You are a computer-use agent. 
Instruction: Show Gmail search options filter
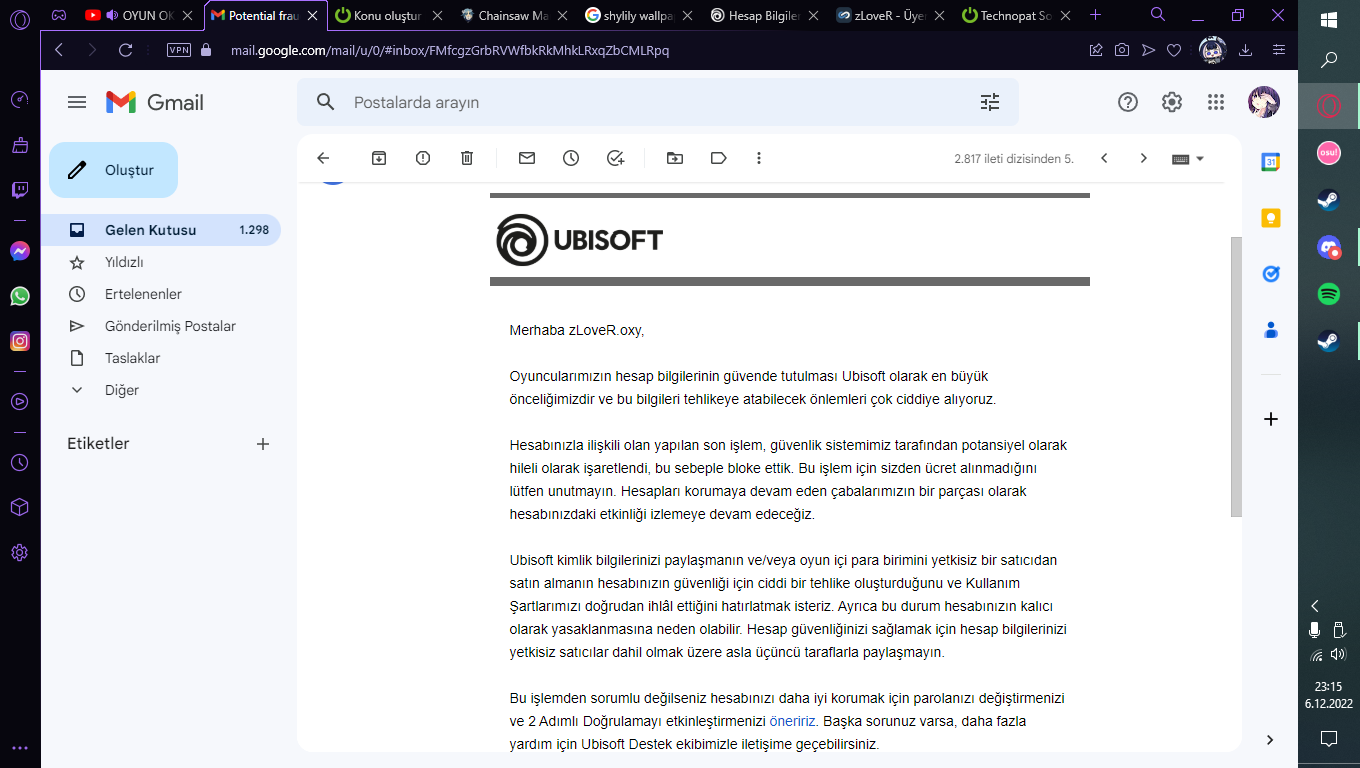click(990, 102)
